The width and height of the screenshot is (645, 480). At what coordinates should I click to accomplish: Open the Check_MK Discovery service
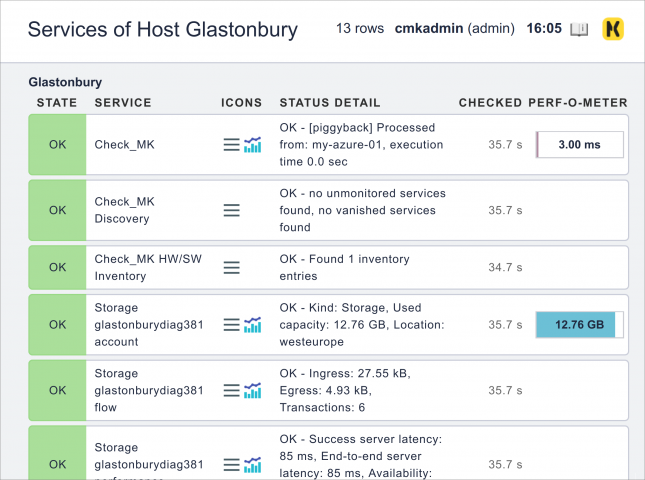click(125, 210)
